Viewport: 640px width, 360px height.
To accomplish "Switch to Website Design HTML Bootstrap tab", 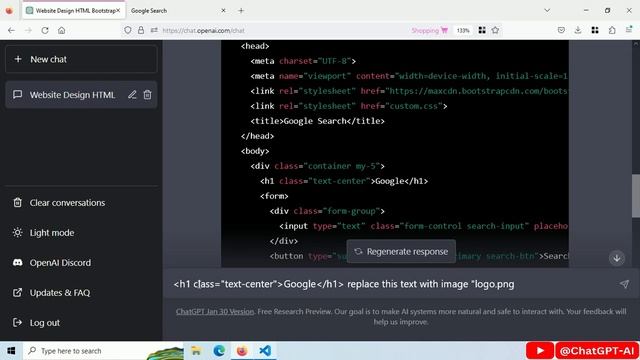I will pyautogui.click(x=74, y=11).
